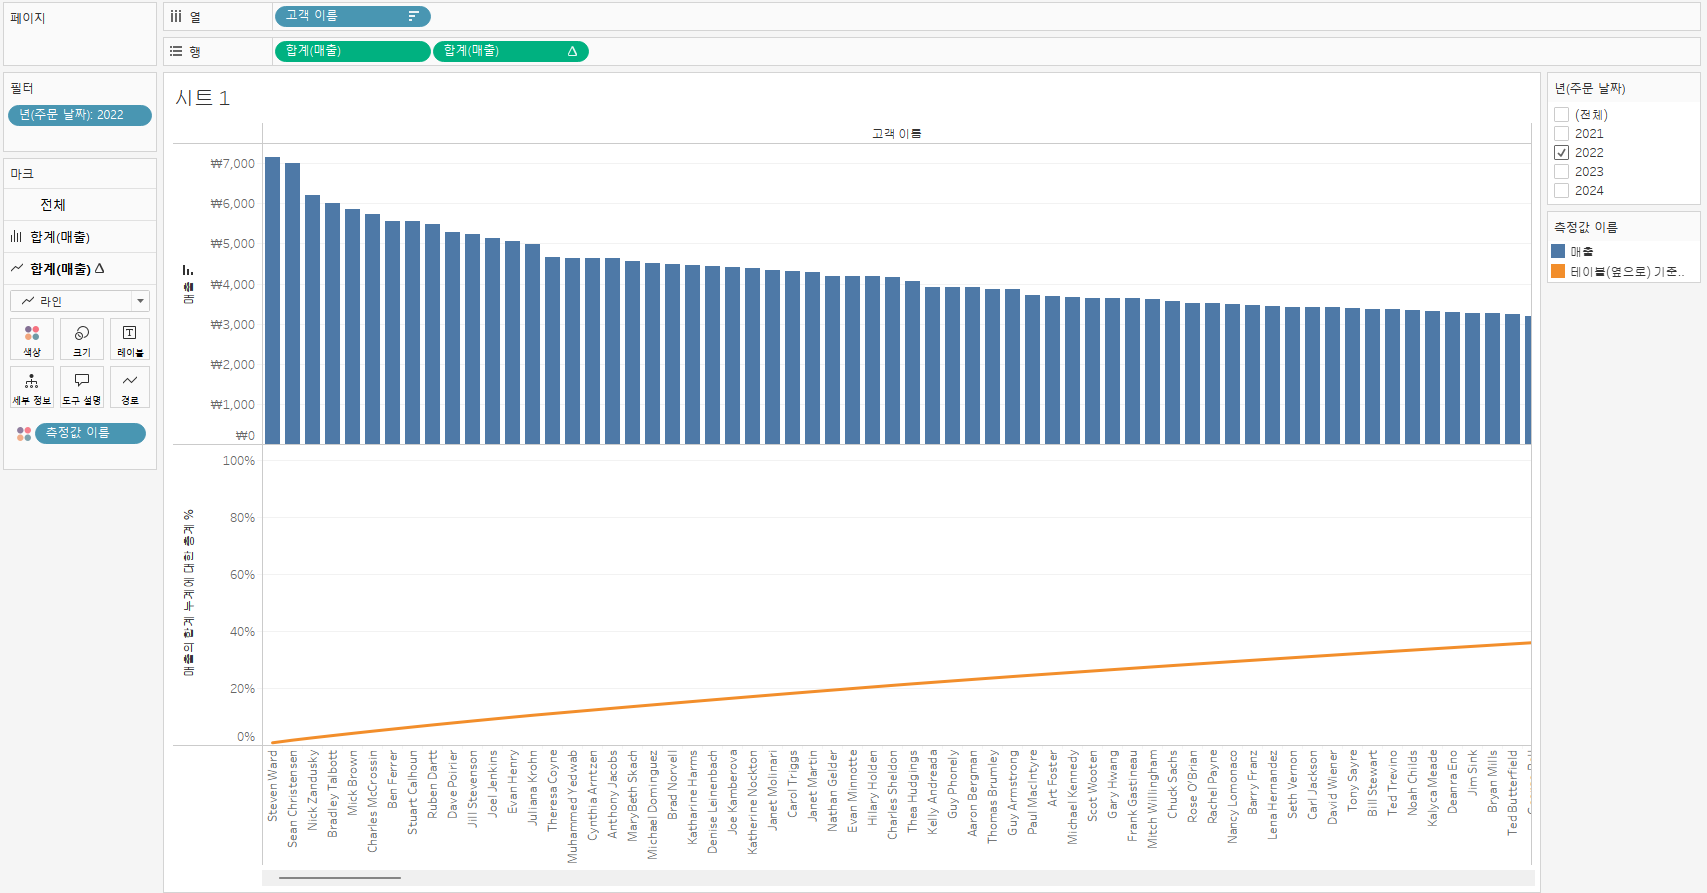Click bar chart icon beside 합계(매출) marks row
This screenshot has width=1707, height=893.
16,237
